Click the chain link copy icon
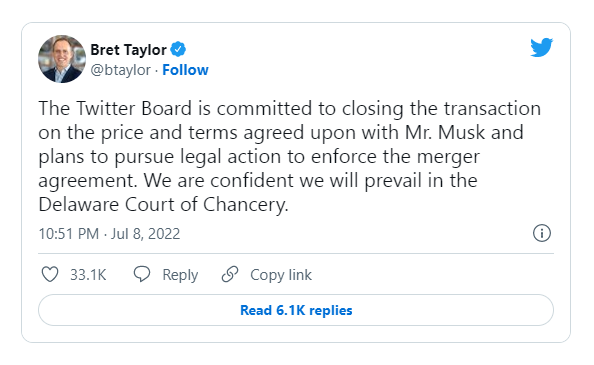Image resolution: width=594 pixels, height=365 pixels. [x=230, y=274]
